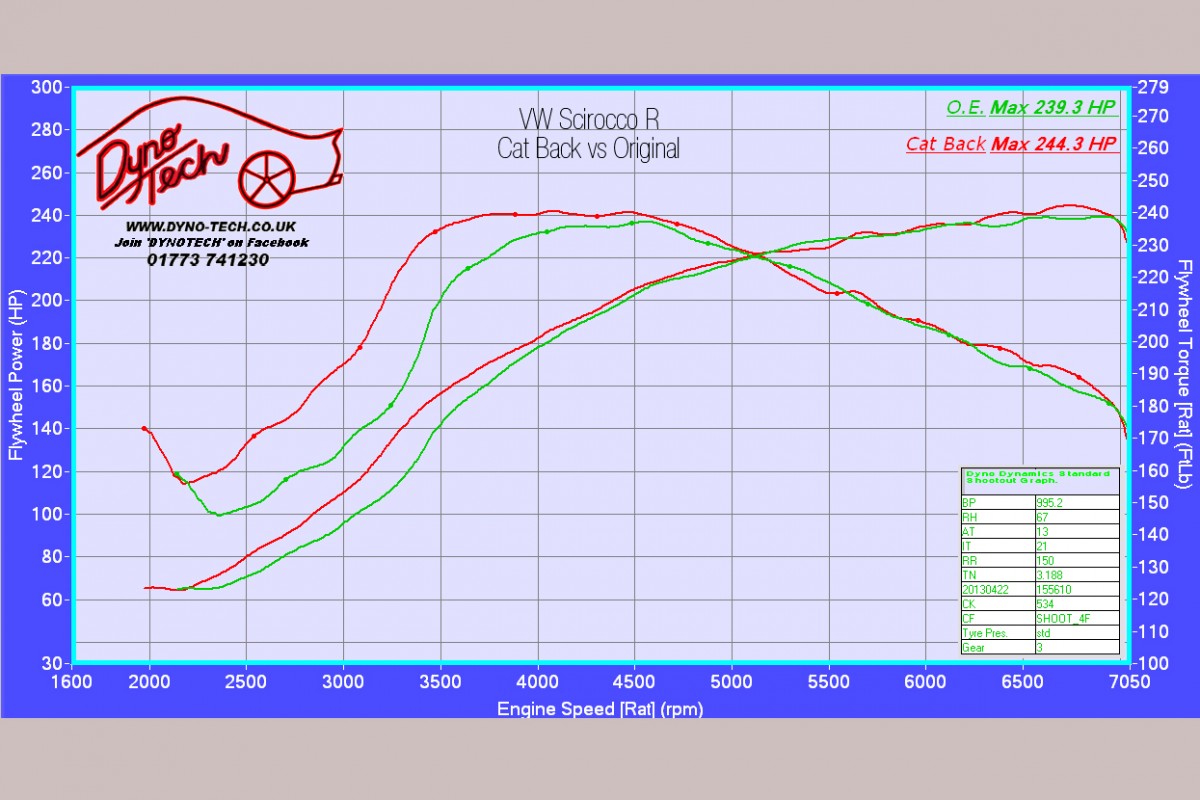Select the '3.188' value cell

tap(1077, 574)
